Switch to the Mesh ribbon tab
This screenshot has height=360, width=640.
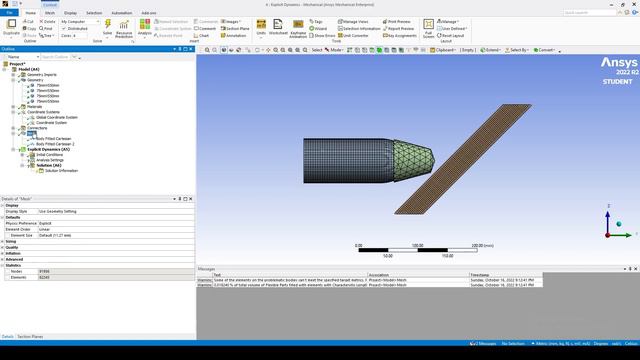[x=50, y=13]
